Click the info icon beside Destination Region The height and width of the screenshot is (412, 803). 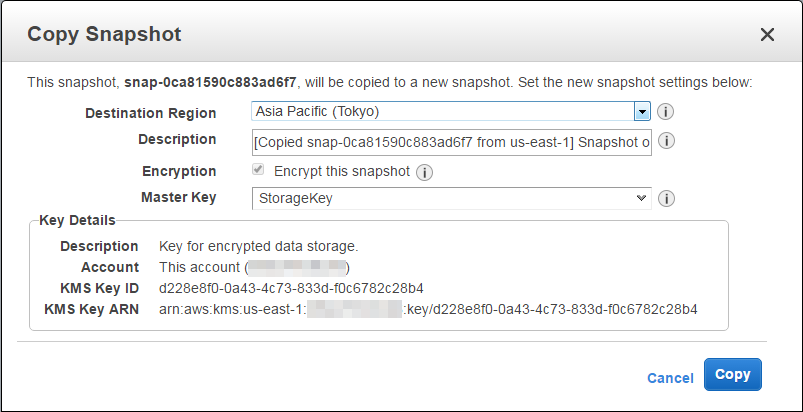tap(666, 112)
